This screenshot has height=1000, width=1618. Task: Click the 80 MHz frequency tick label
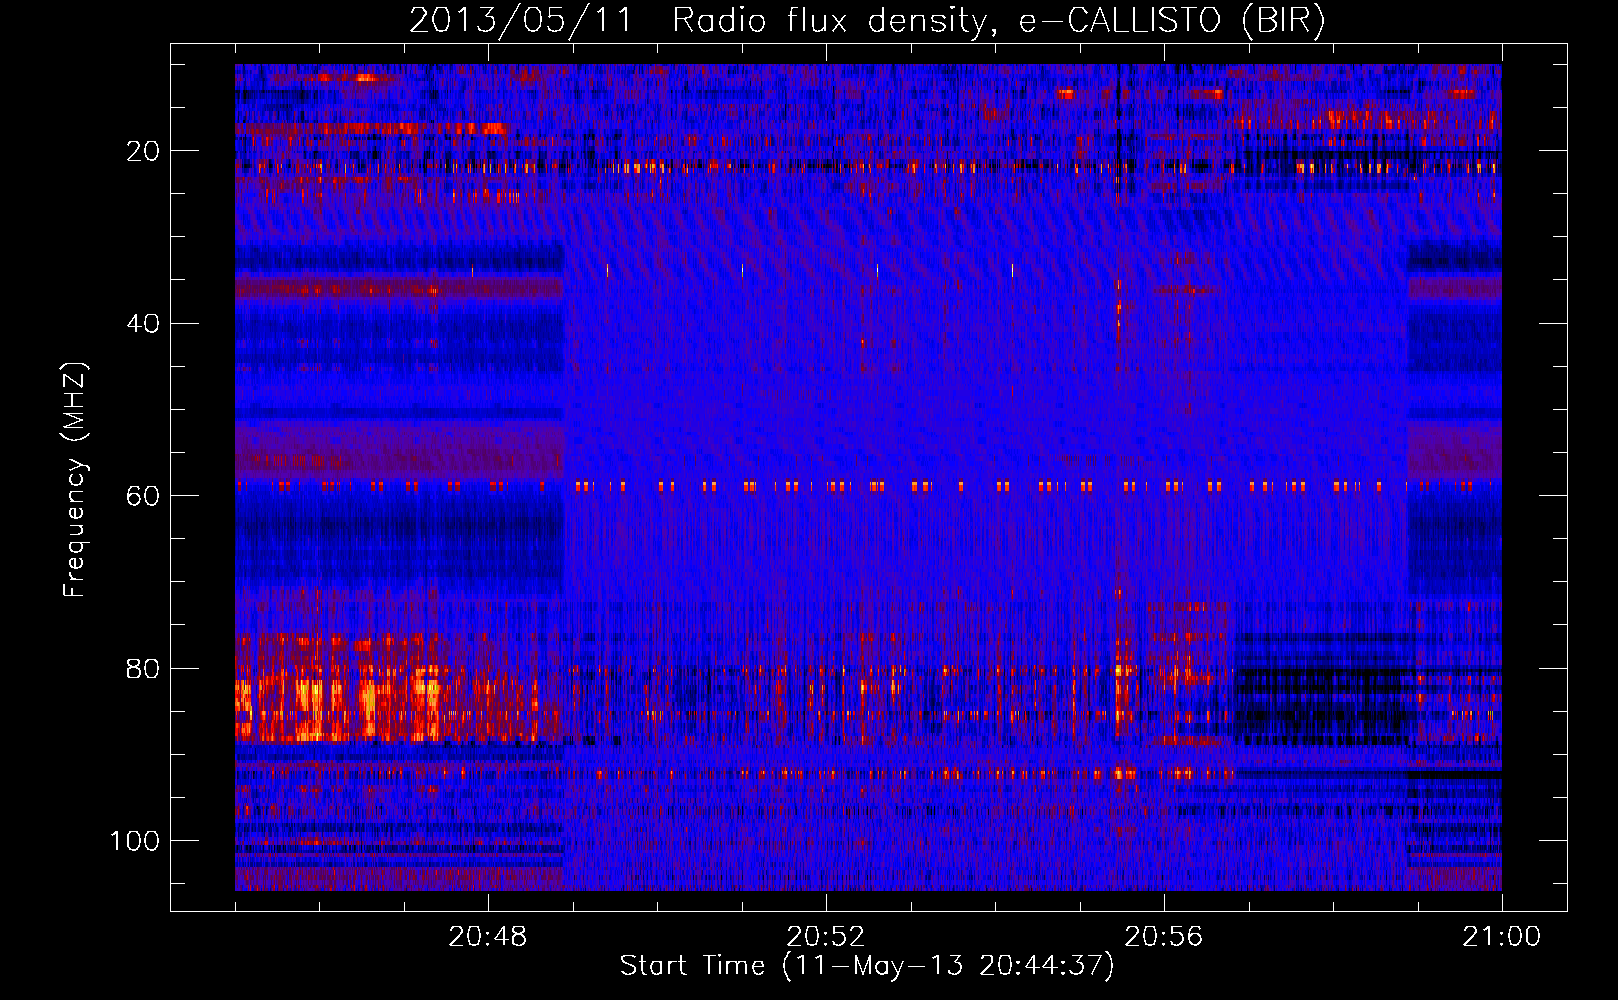144,668
